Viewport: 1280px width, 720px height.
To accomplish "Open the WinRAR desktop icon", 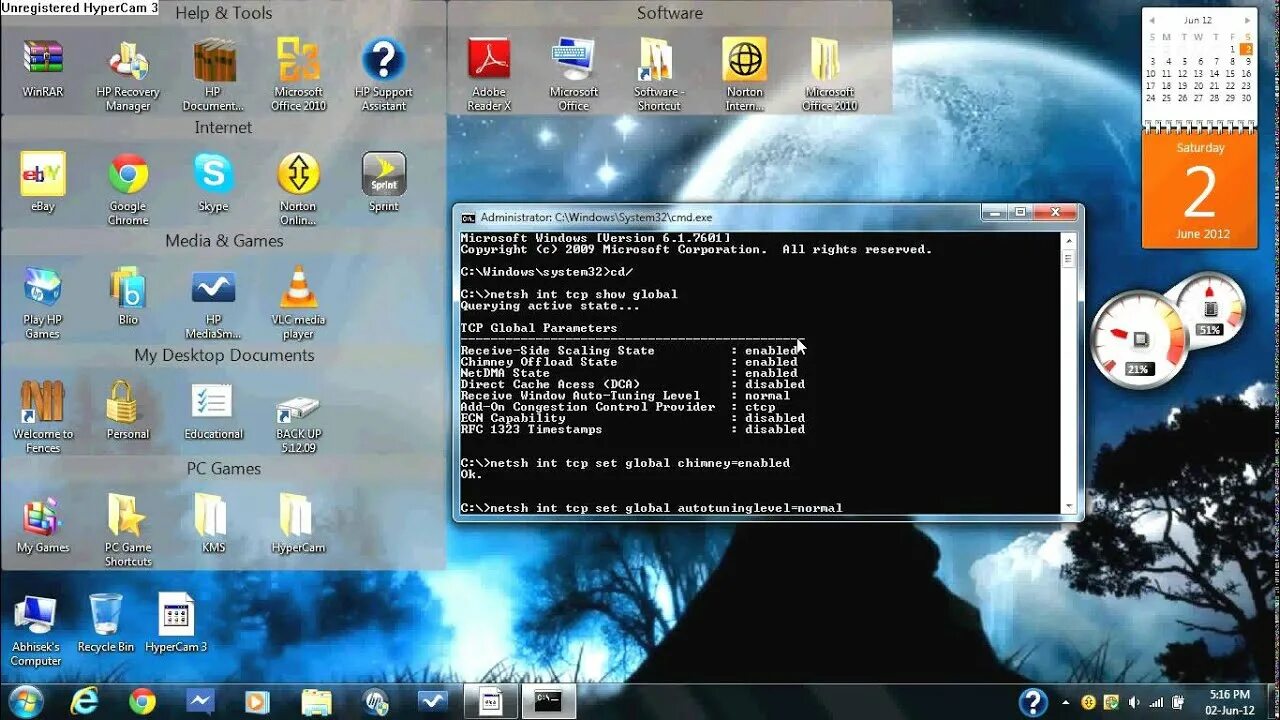I will (43, 68).
